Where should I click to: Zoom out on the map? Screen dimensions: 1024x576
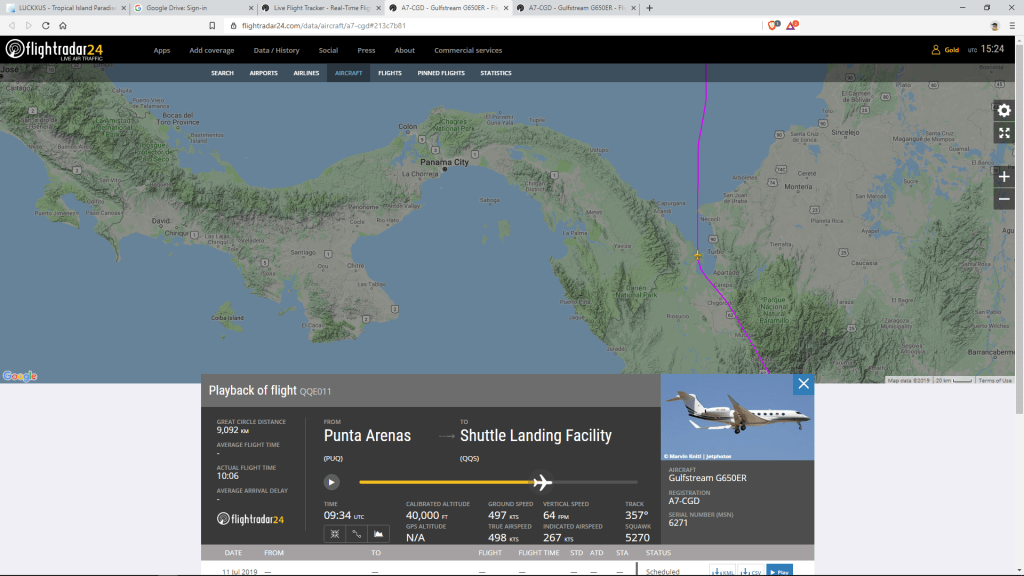(x=1004, y=199)
